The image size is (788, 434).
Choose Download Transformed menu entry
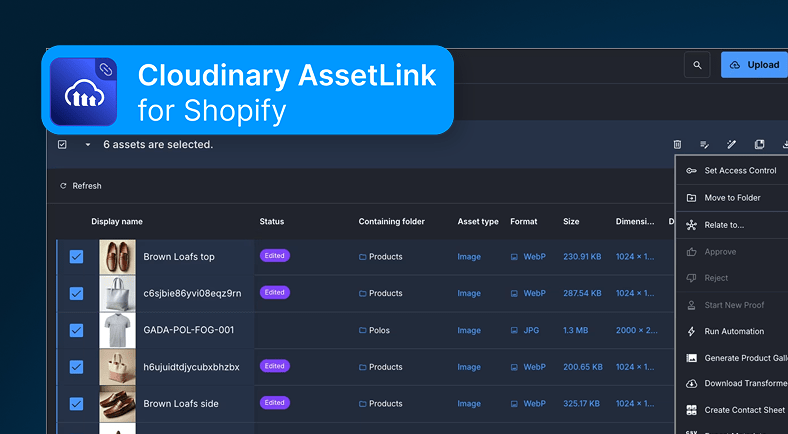732,384
